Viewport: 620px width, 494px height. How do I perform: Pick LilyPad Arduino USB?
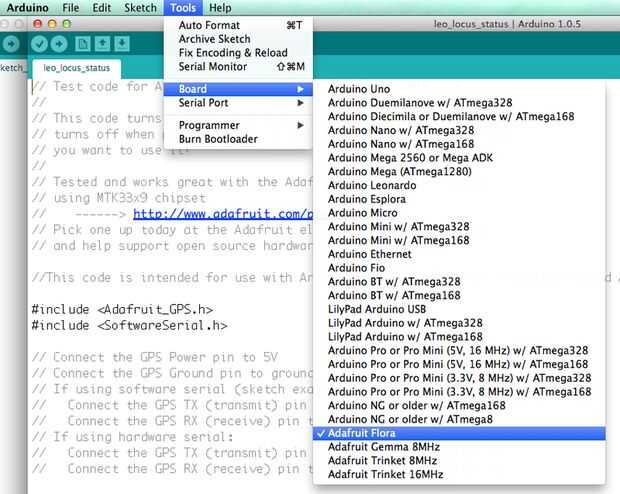coord(459,309)
